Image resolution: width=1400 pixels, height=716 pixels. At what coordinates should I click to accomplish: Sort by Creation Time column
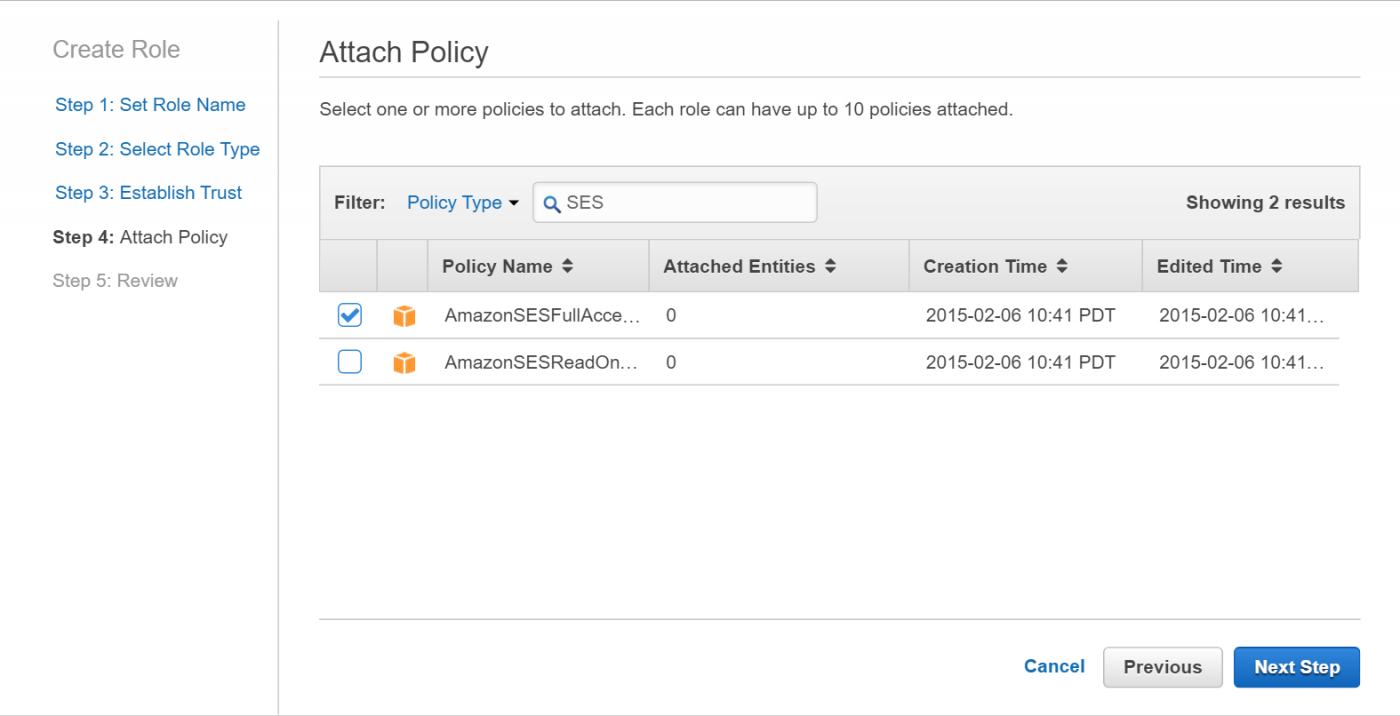coord(995,266)
